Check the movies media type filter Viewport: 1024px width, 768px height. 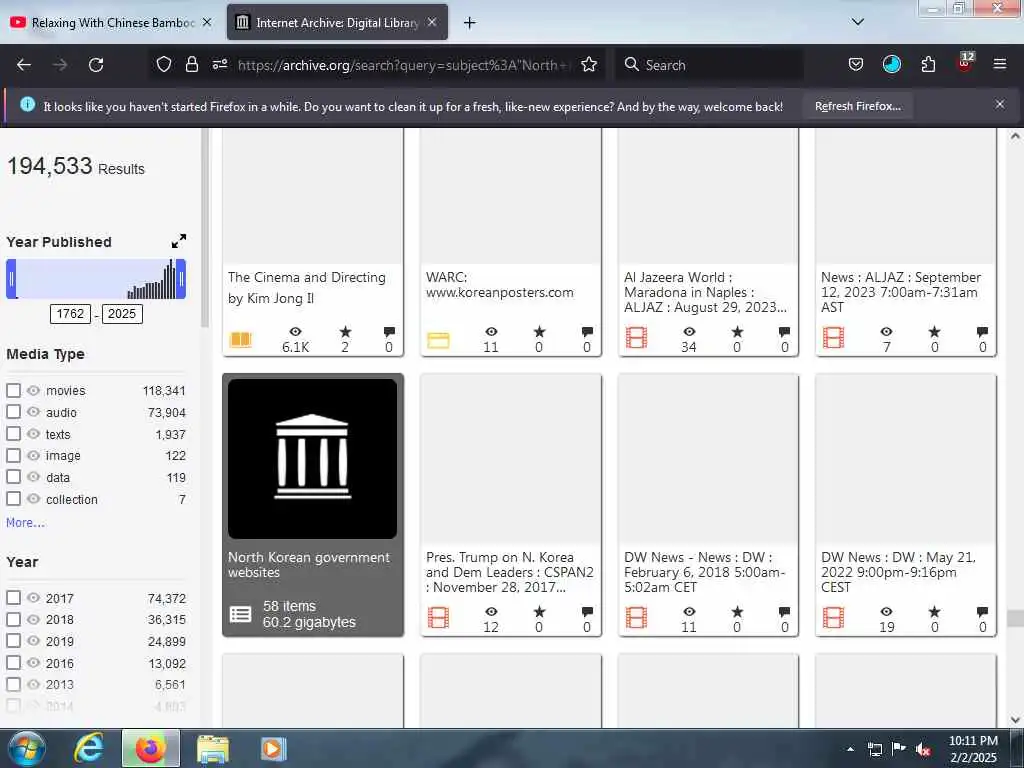(x=13, y=391)
